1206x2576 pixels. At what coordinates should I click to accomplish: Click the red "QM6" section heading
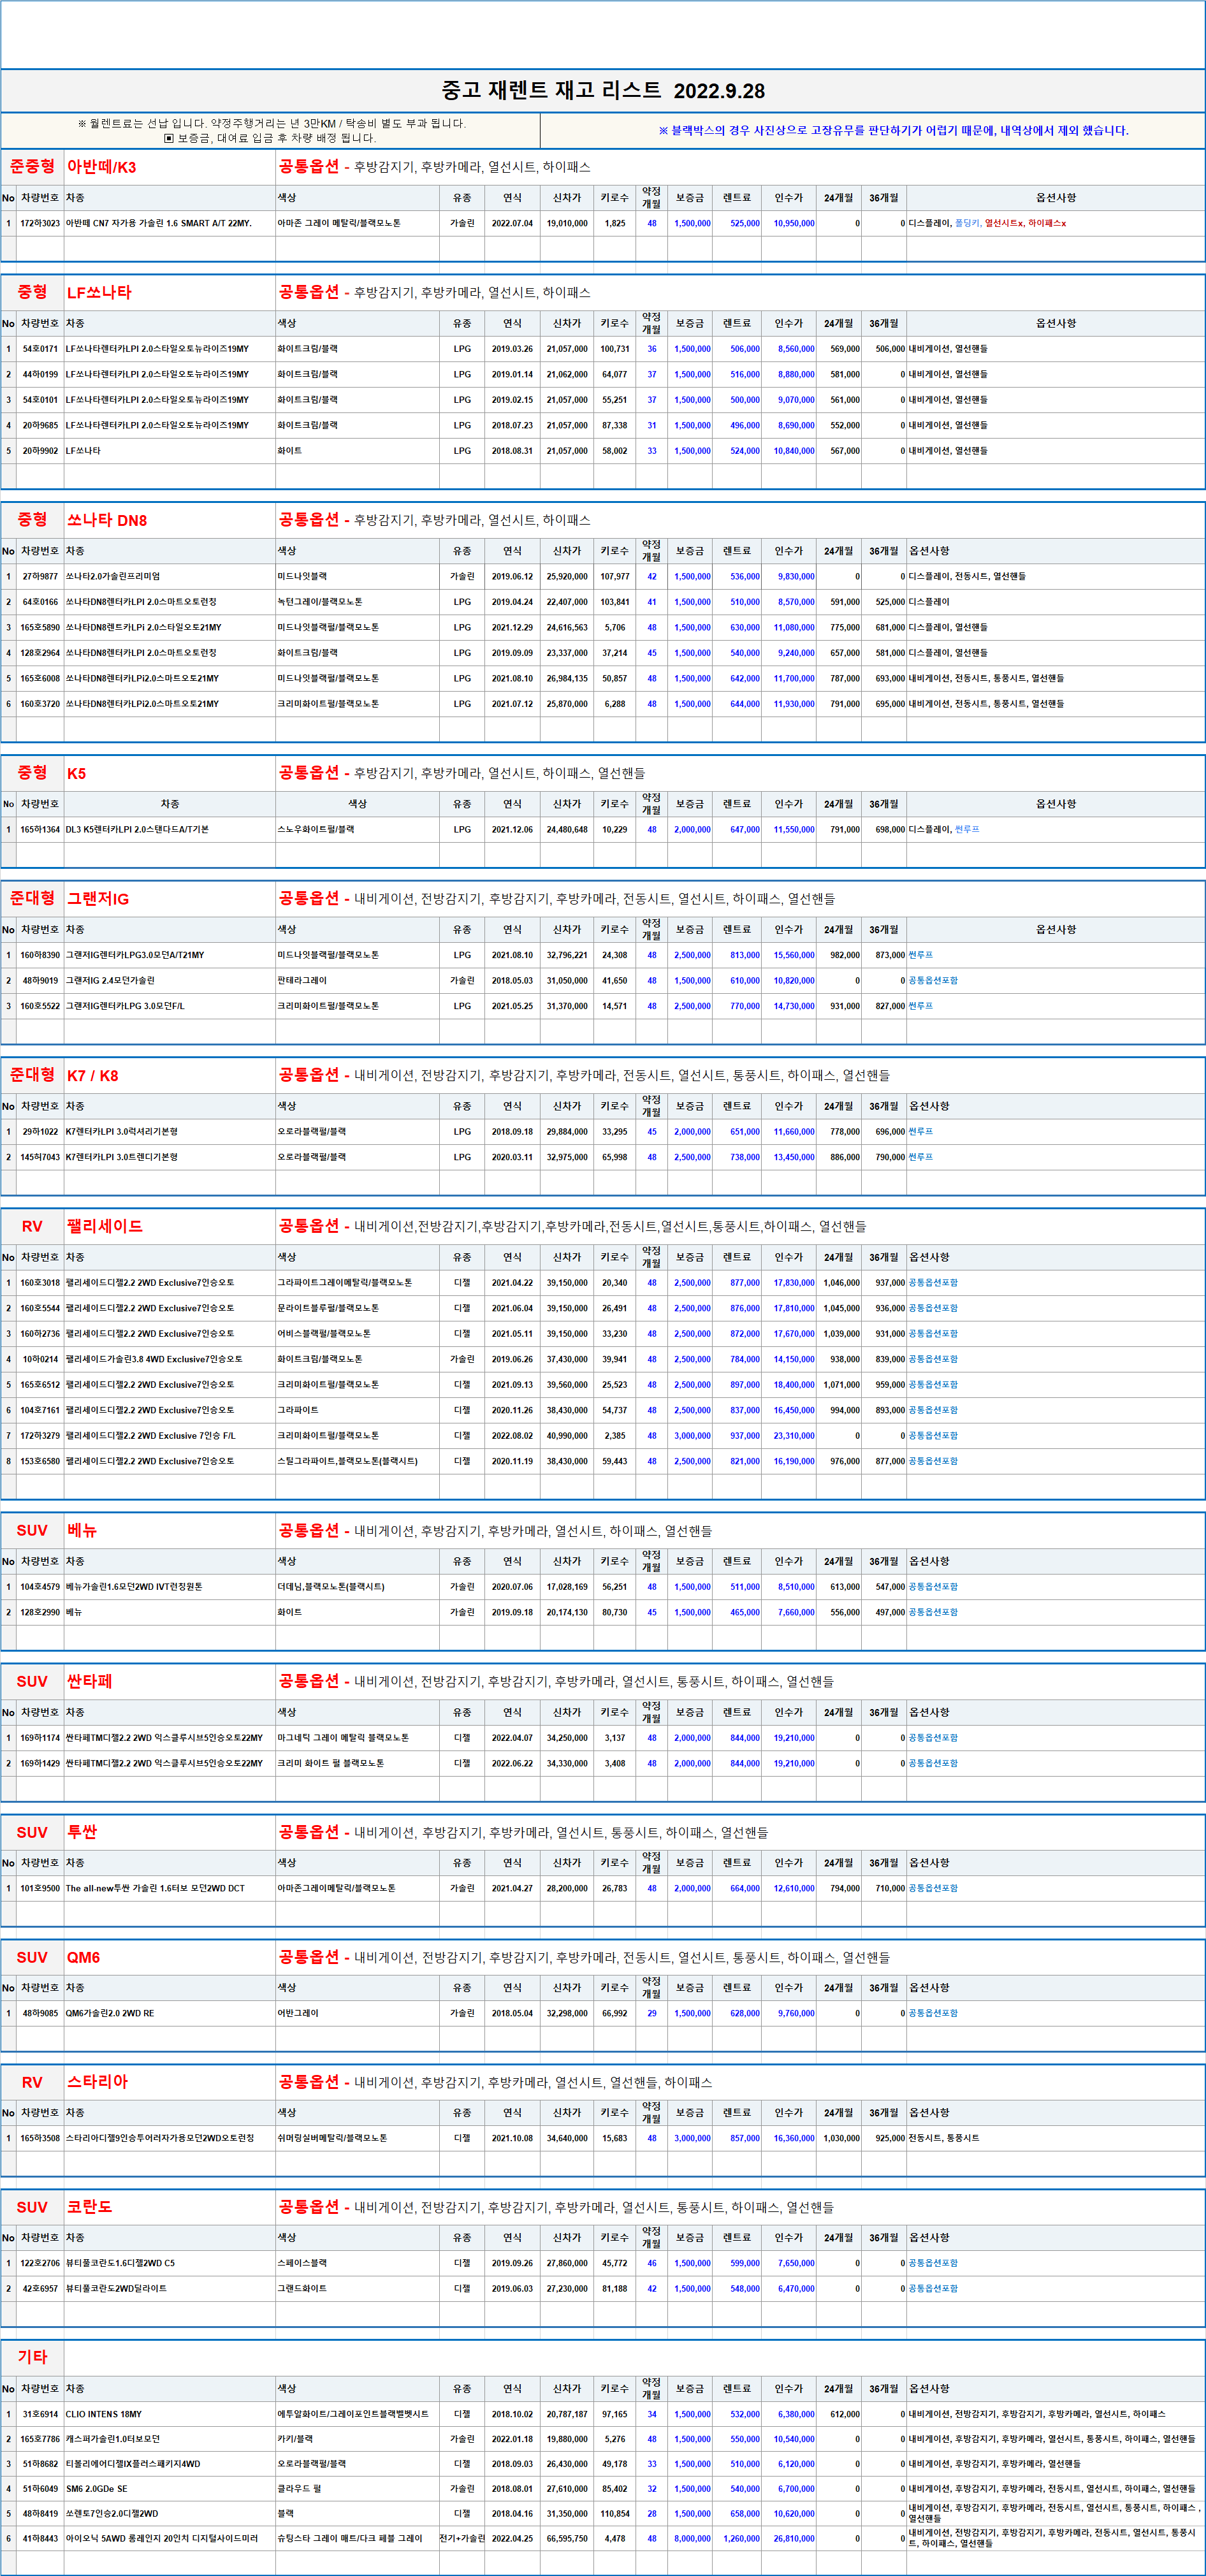pos(83,1958)
